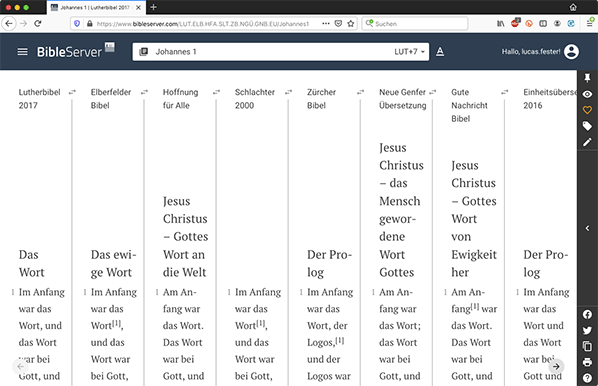The image size is (598, 386).
Task: Open the Firefox application menu
Action: click(x=590, y=24)
